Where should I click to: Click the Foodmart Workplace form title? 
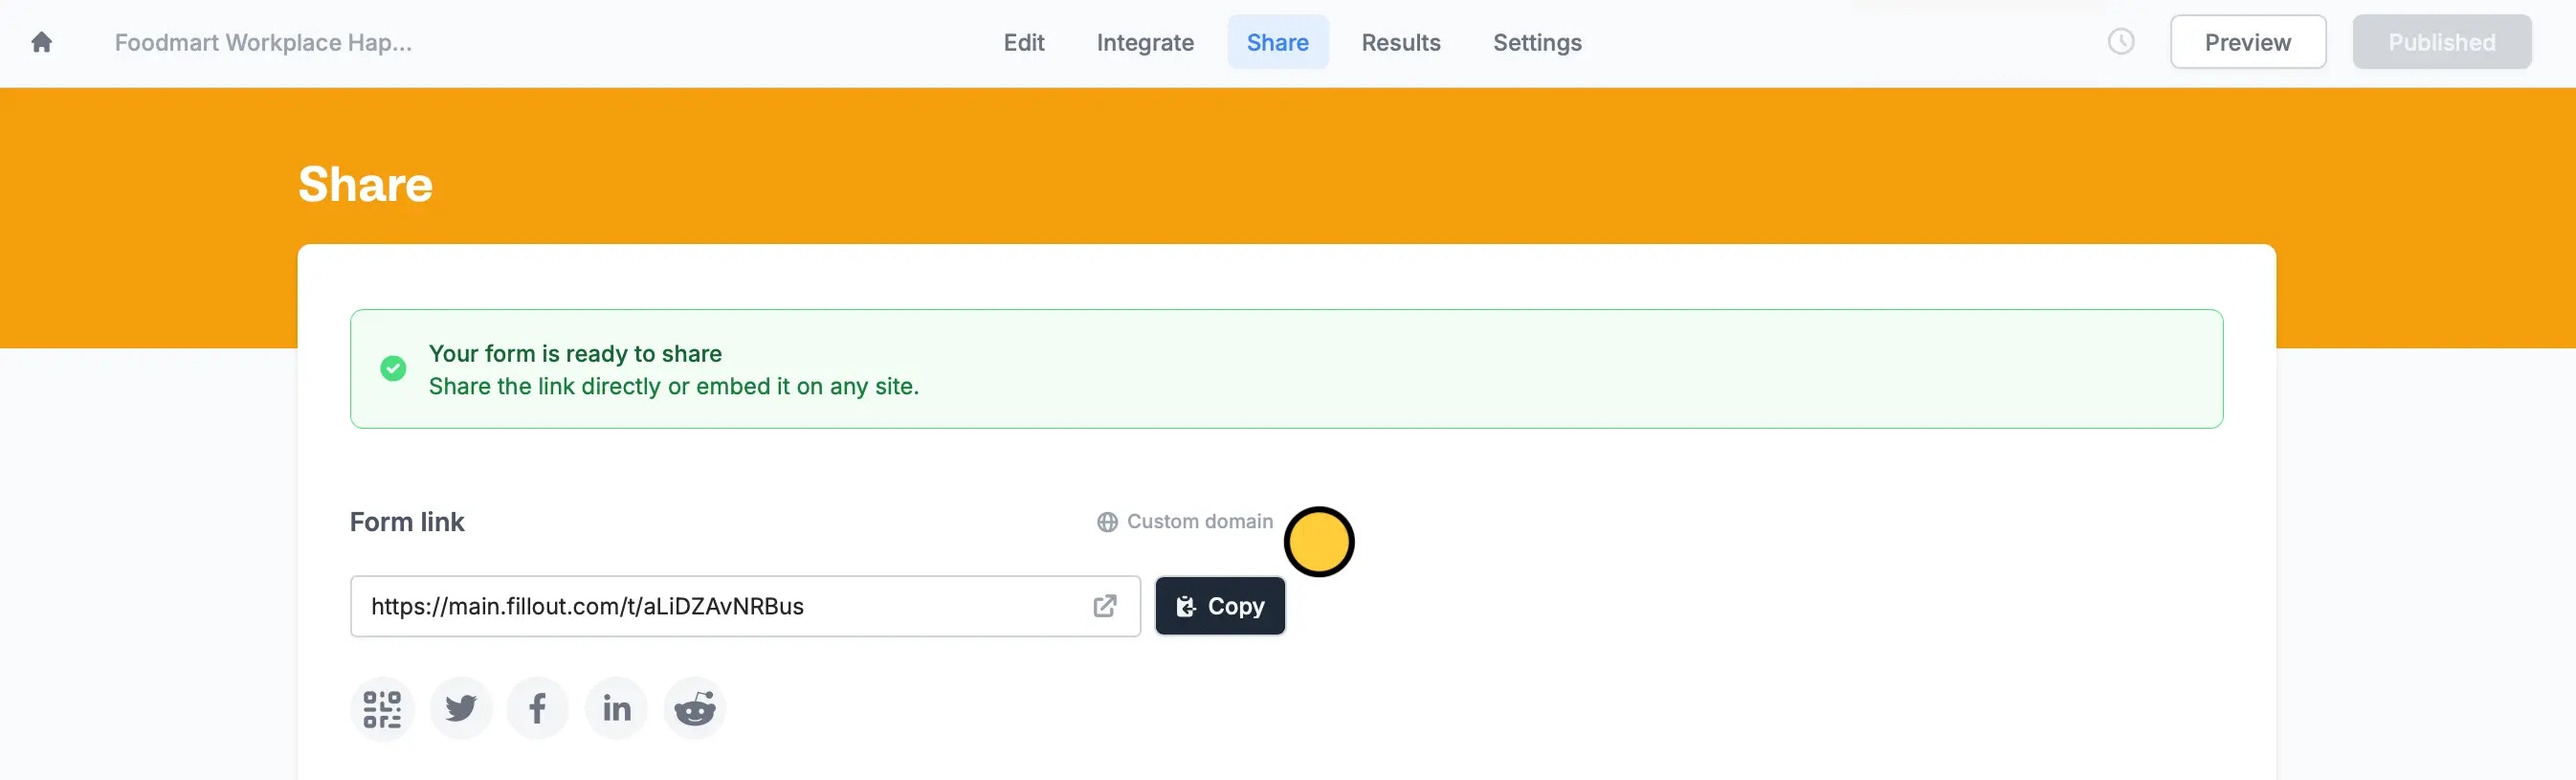262,42
